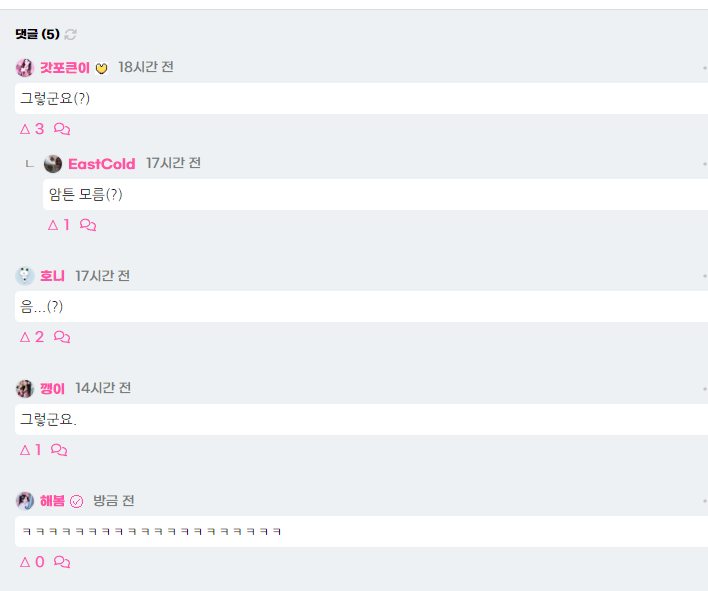The height and width of the screenshot is (591, 708).
Task: Reply to 갓포큰이's comment
Action: pyautogui.click(x=62, y=129)
